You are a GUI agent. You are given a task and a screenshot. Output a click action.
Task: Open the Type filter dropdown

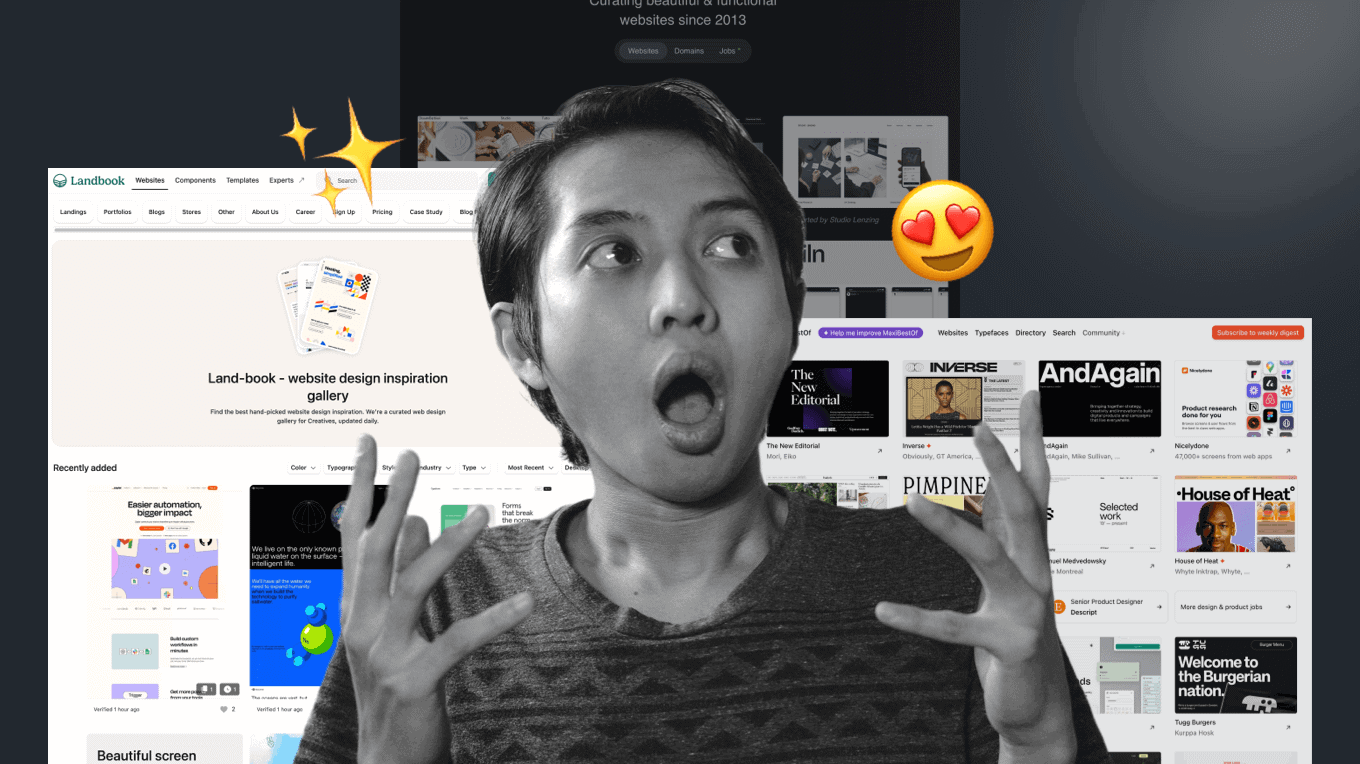tap(473, 467)
